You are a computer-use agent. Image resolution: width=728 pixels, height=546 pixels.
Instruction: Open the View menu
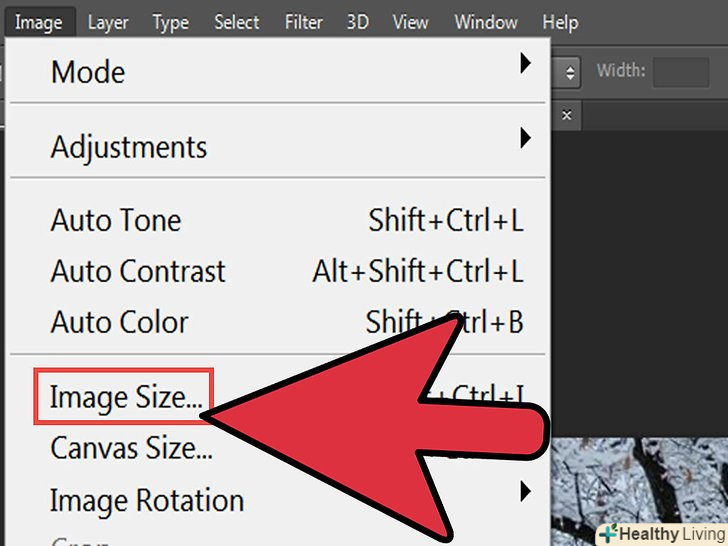[411, 22]
